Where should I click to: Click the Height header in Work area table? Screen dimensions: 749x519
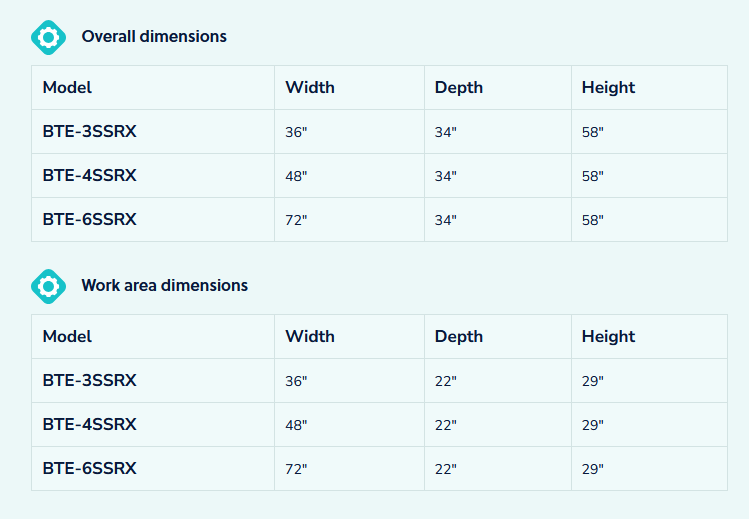click(608, 337)
